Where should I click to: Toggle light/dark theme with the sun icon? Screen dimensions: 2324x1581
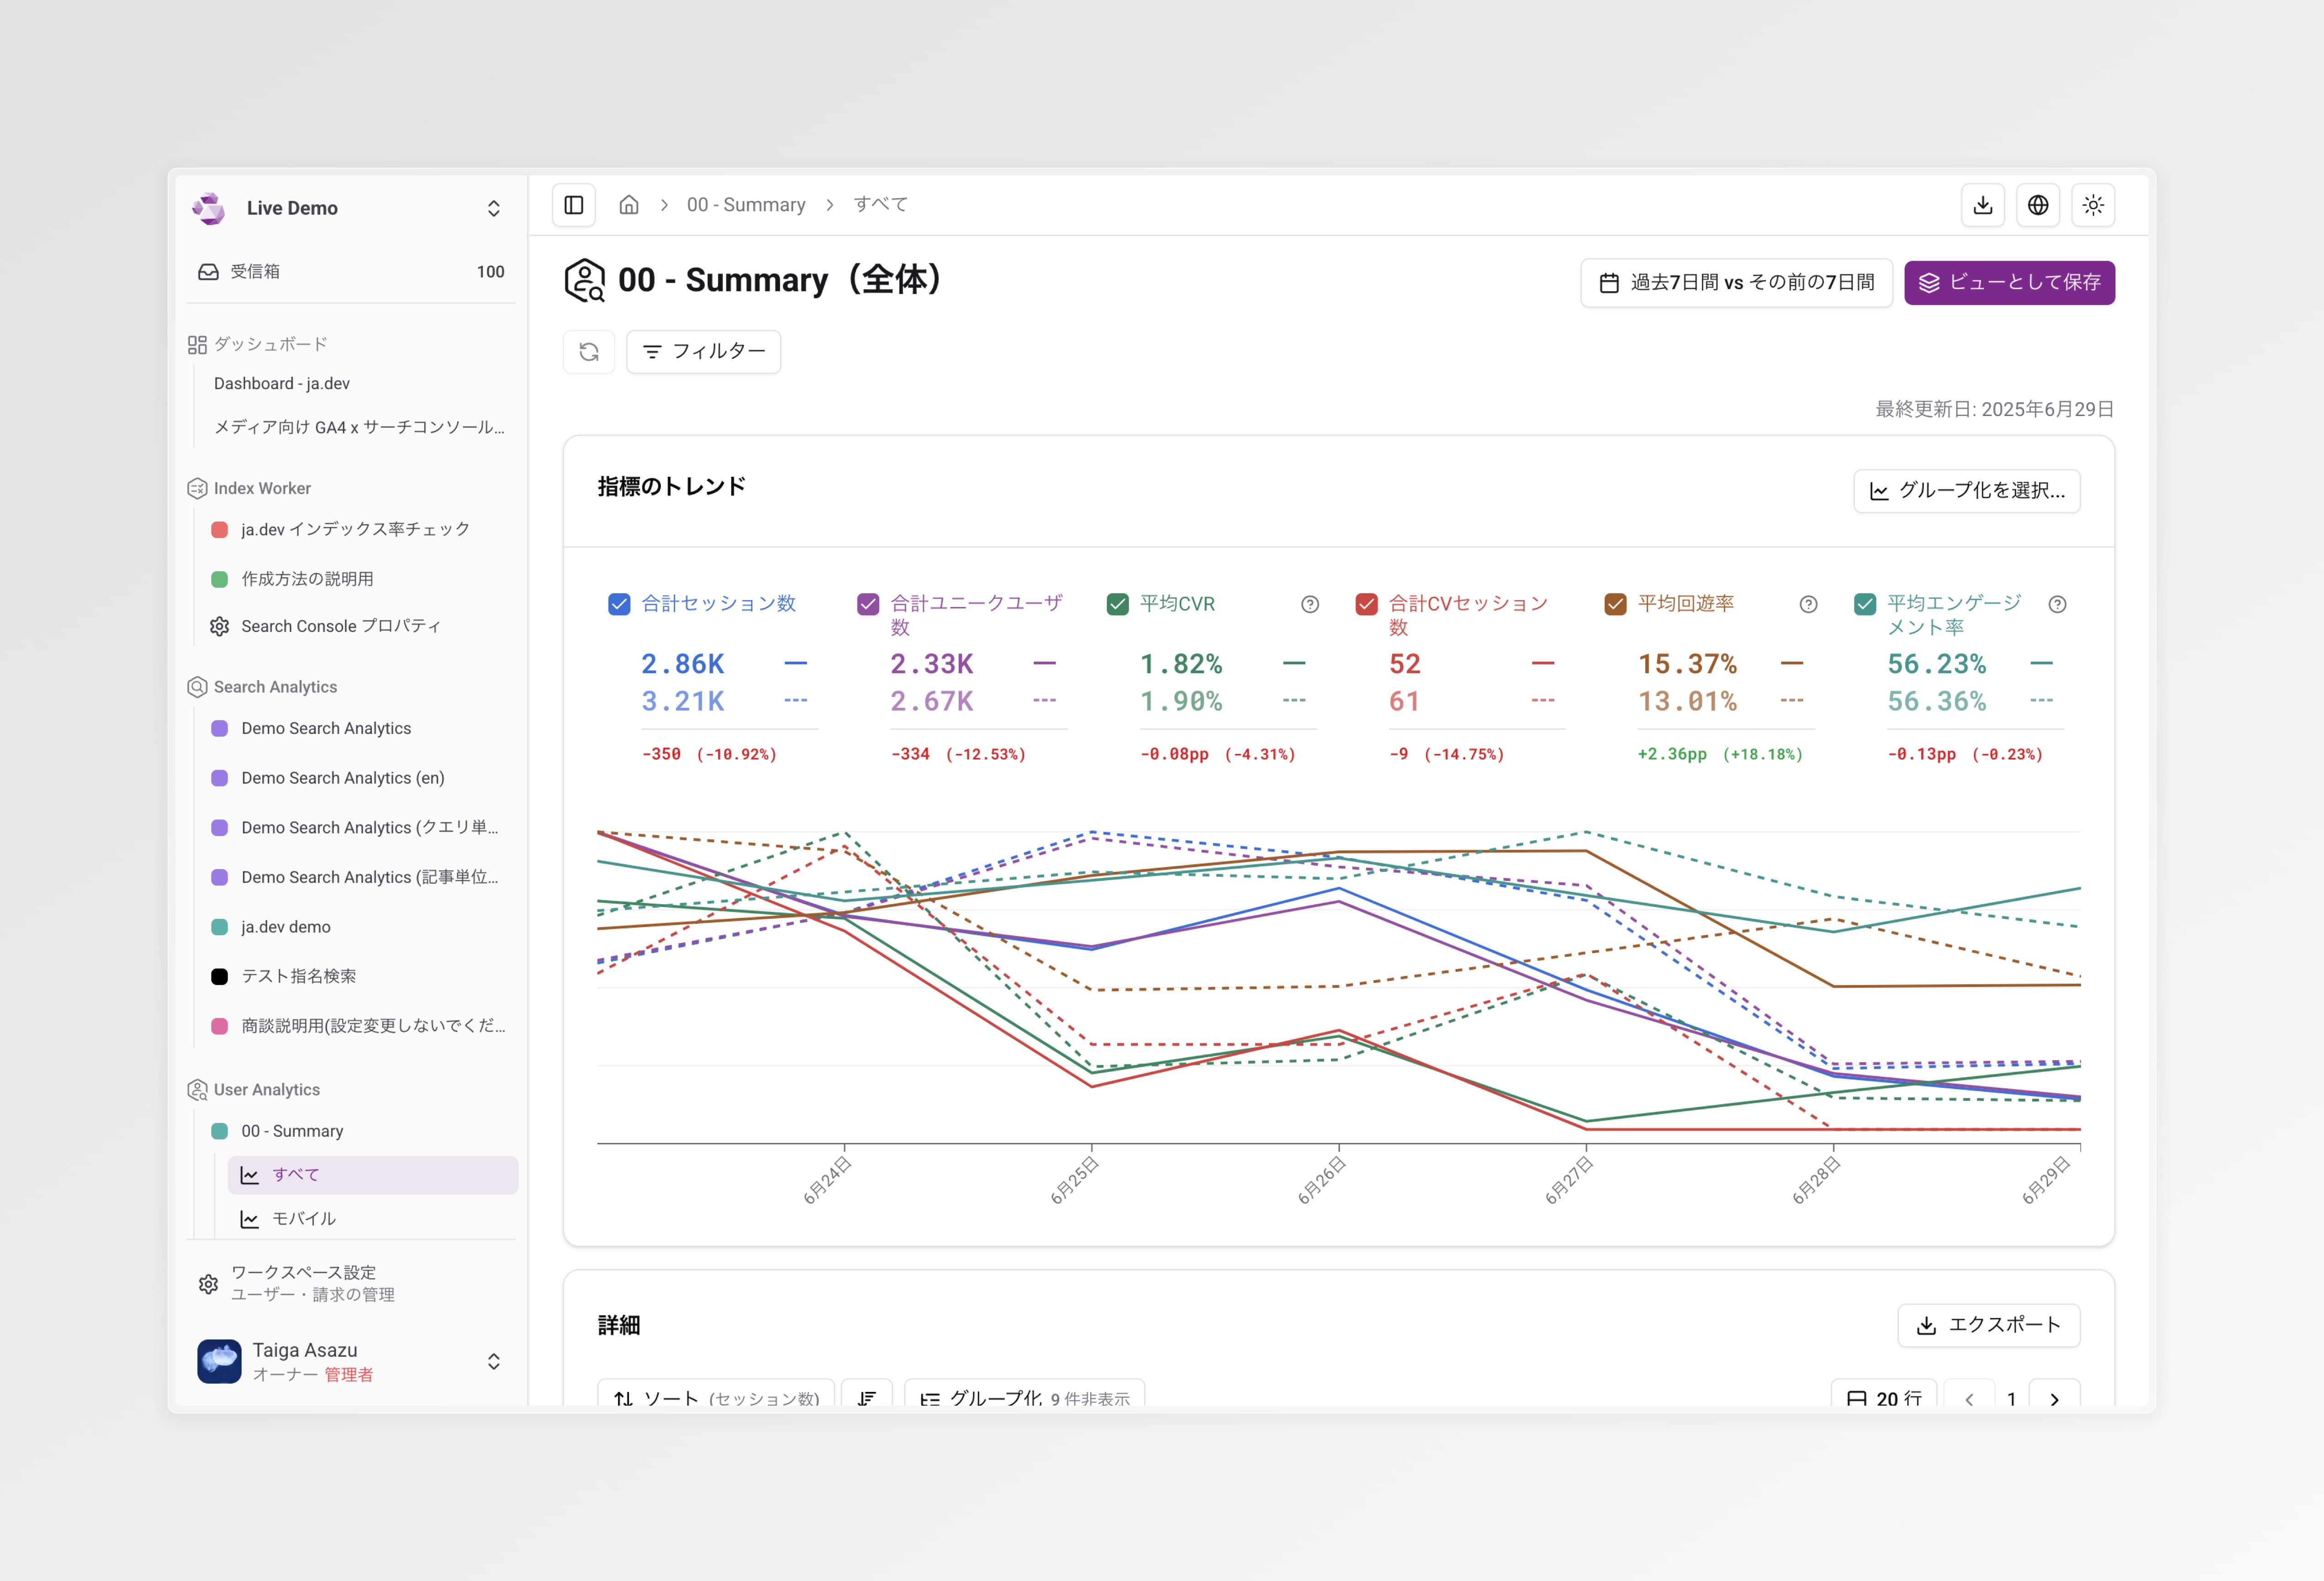point(2093,204)
